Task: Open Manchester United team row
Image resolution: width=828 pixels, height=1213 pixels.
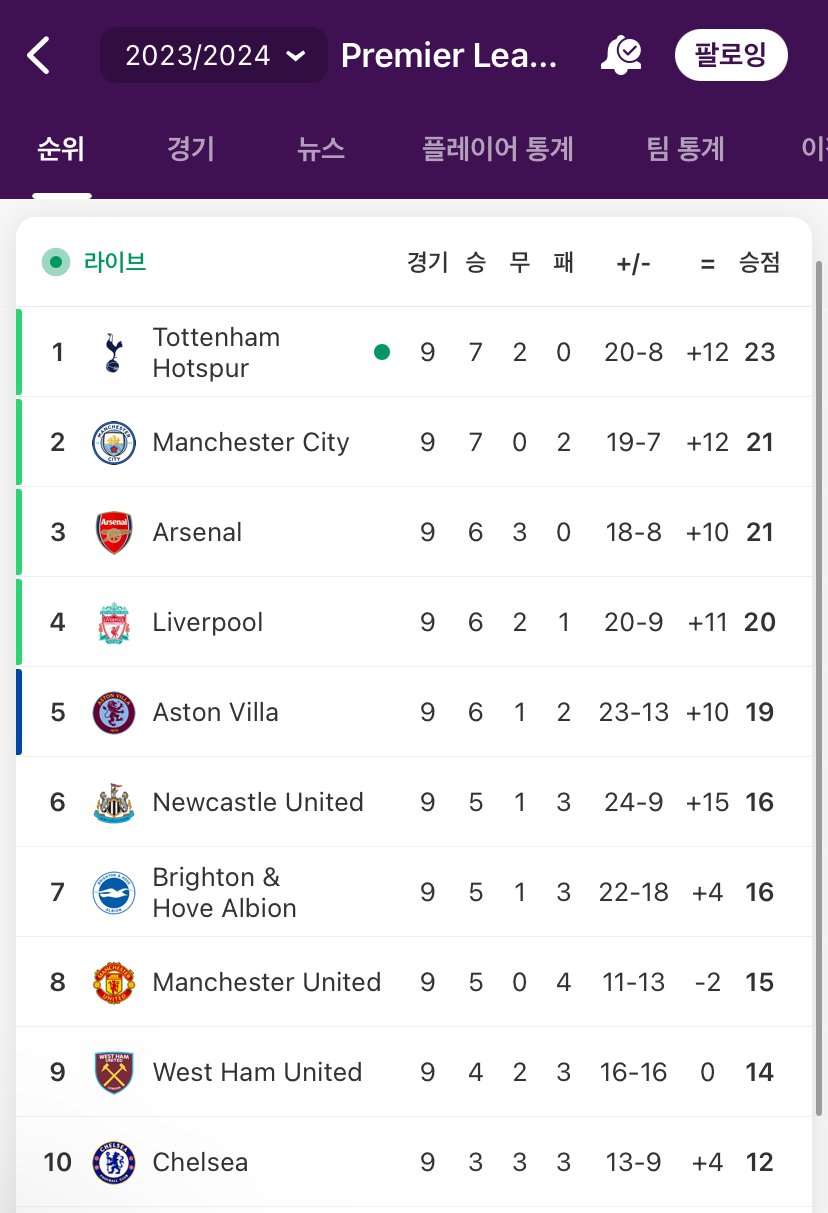Action: pos(414,982)
